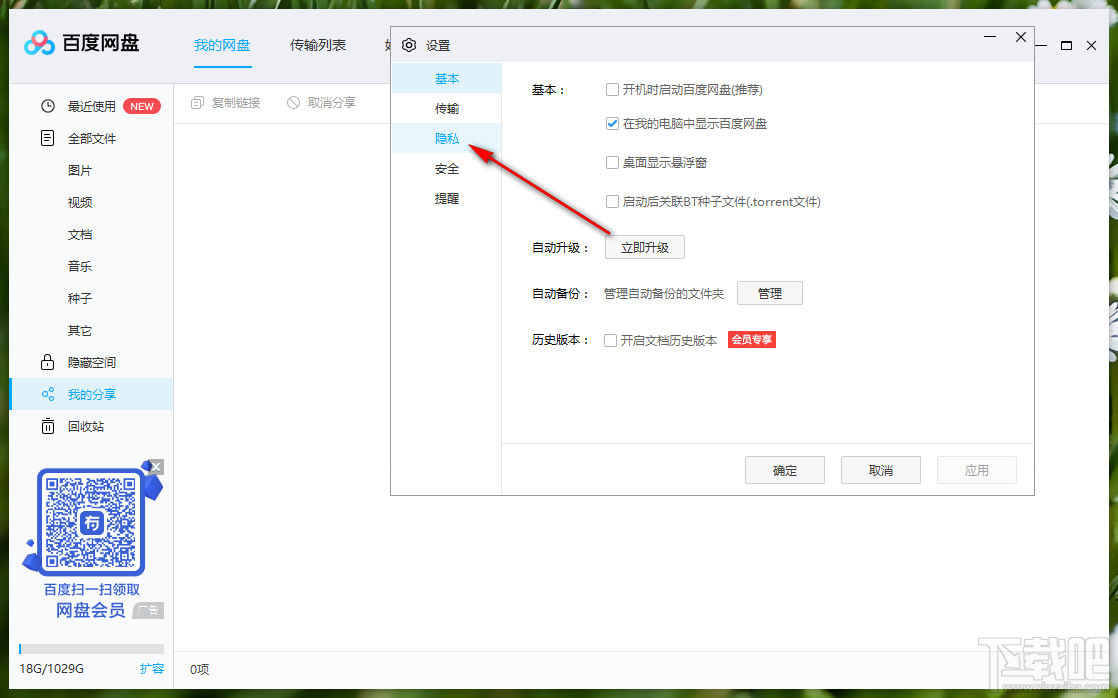Click the 复制链接 toolbar button

point(225,103)
